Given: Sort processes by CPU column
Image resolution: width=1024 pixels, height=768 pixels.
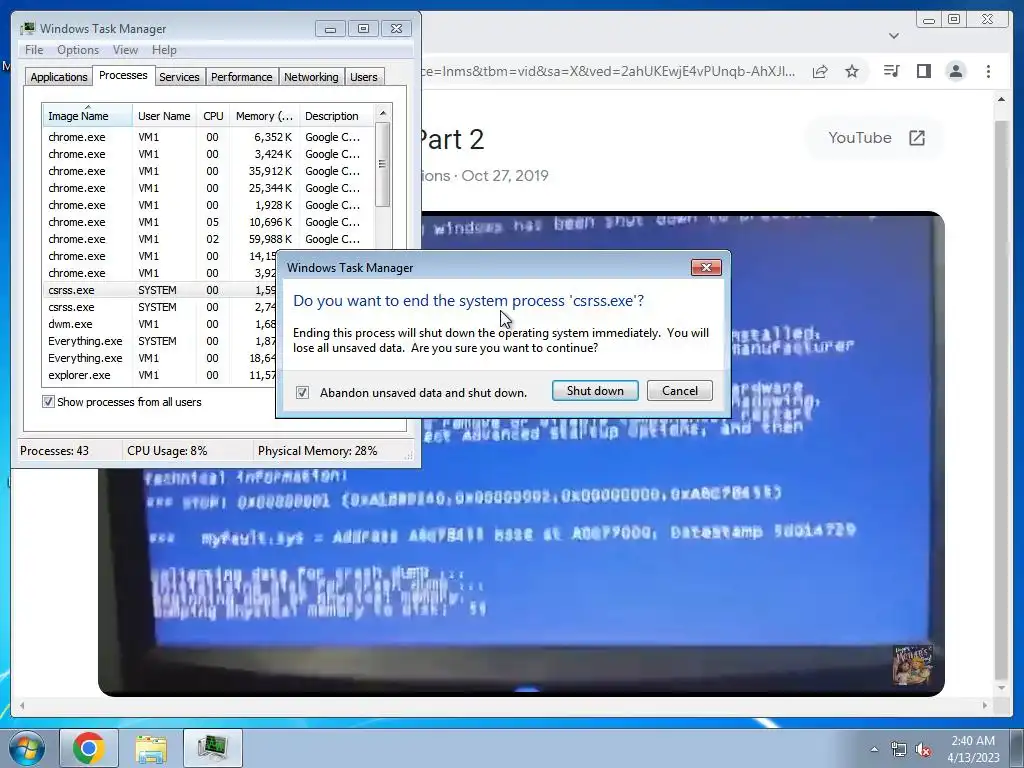Looking at the screenshot, I should click(x=213, y=116).
